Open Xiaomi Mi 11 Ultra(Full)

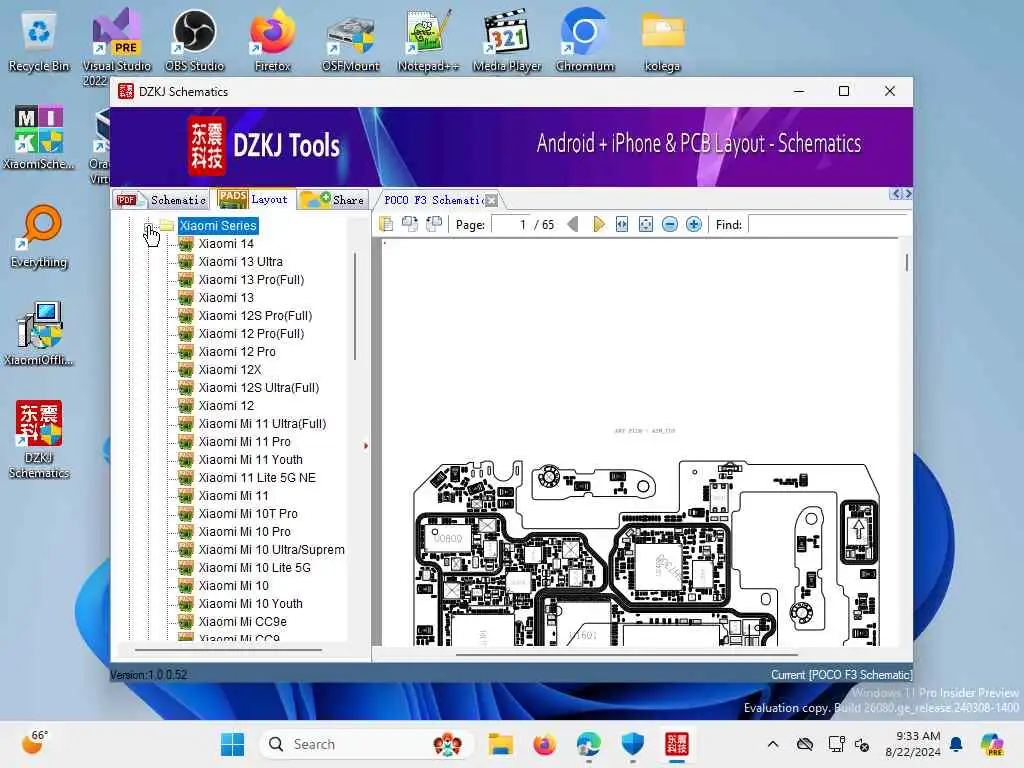(263, 424)
